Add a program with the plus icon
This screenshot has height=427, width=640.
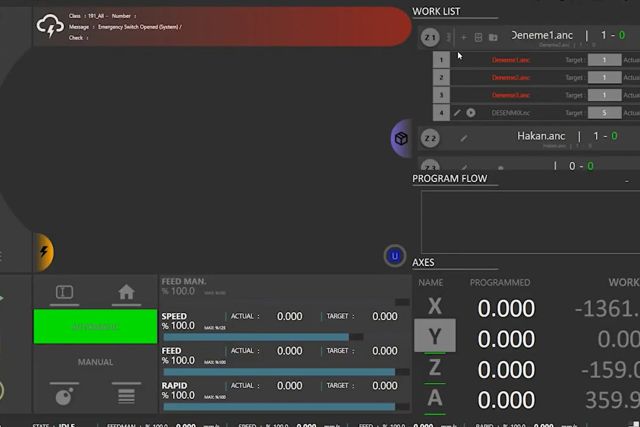point(464,38)
